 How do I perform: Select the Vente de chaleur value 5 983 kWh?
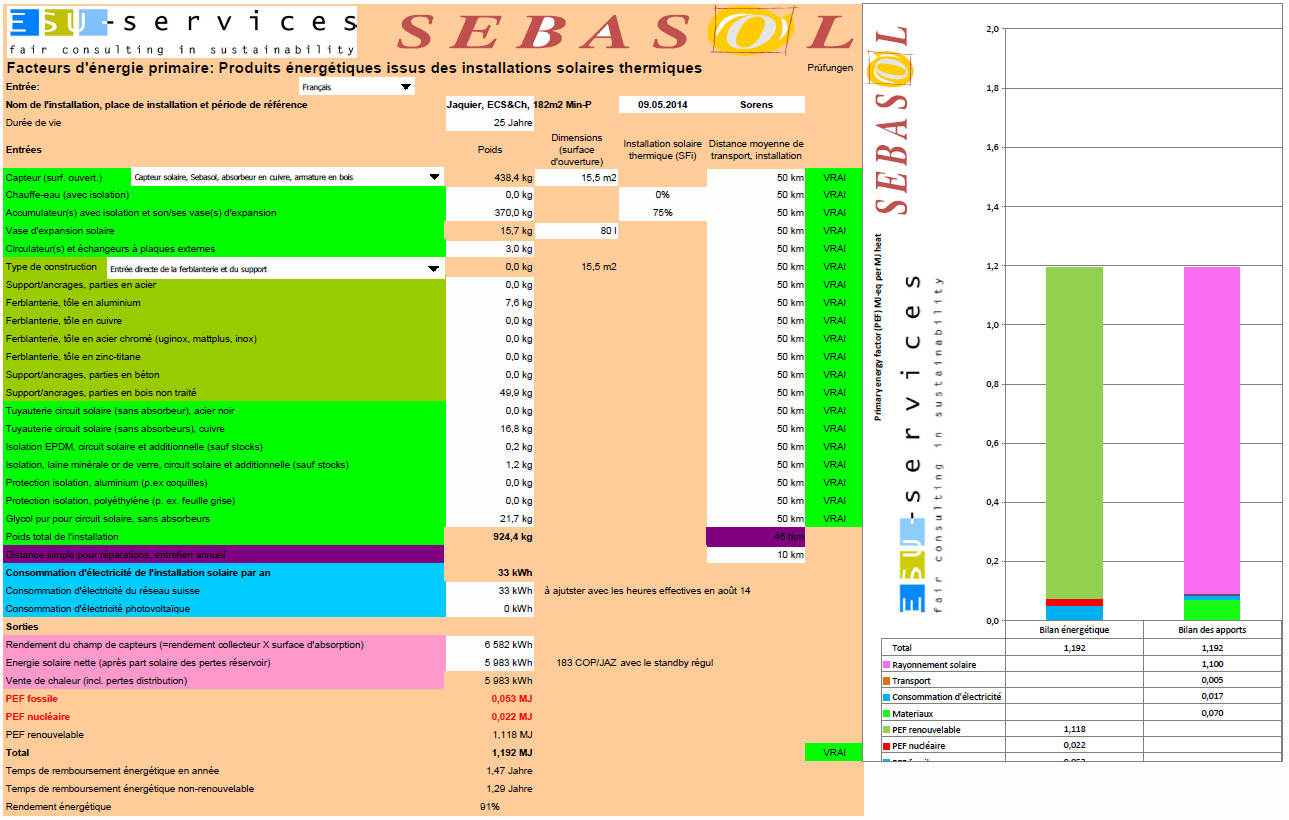point(490,681)
